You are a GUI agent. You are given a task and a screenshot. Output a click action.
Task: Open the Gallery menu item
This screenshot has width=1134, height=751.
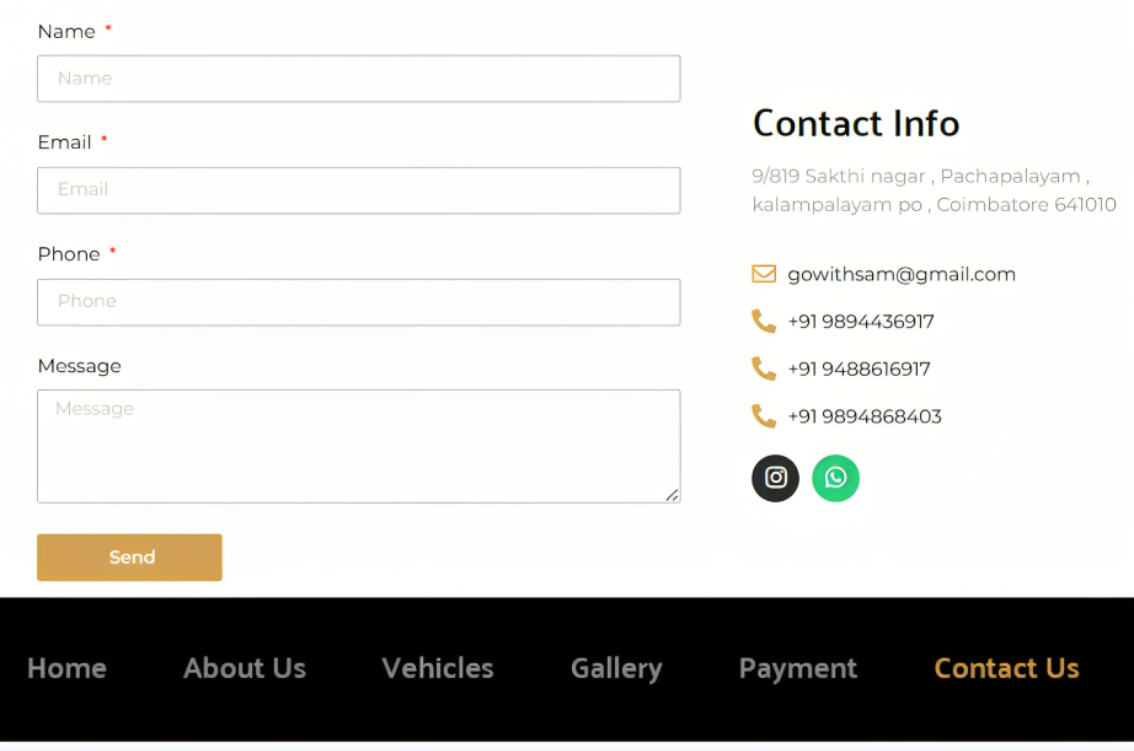(616, 668)
